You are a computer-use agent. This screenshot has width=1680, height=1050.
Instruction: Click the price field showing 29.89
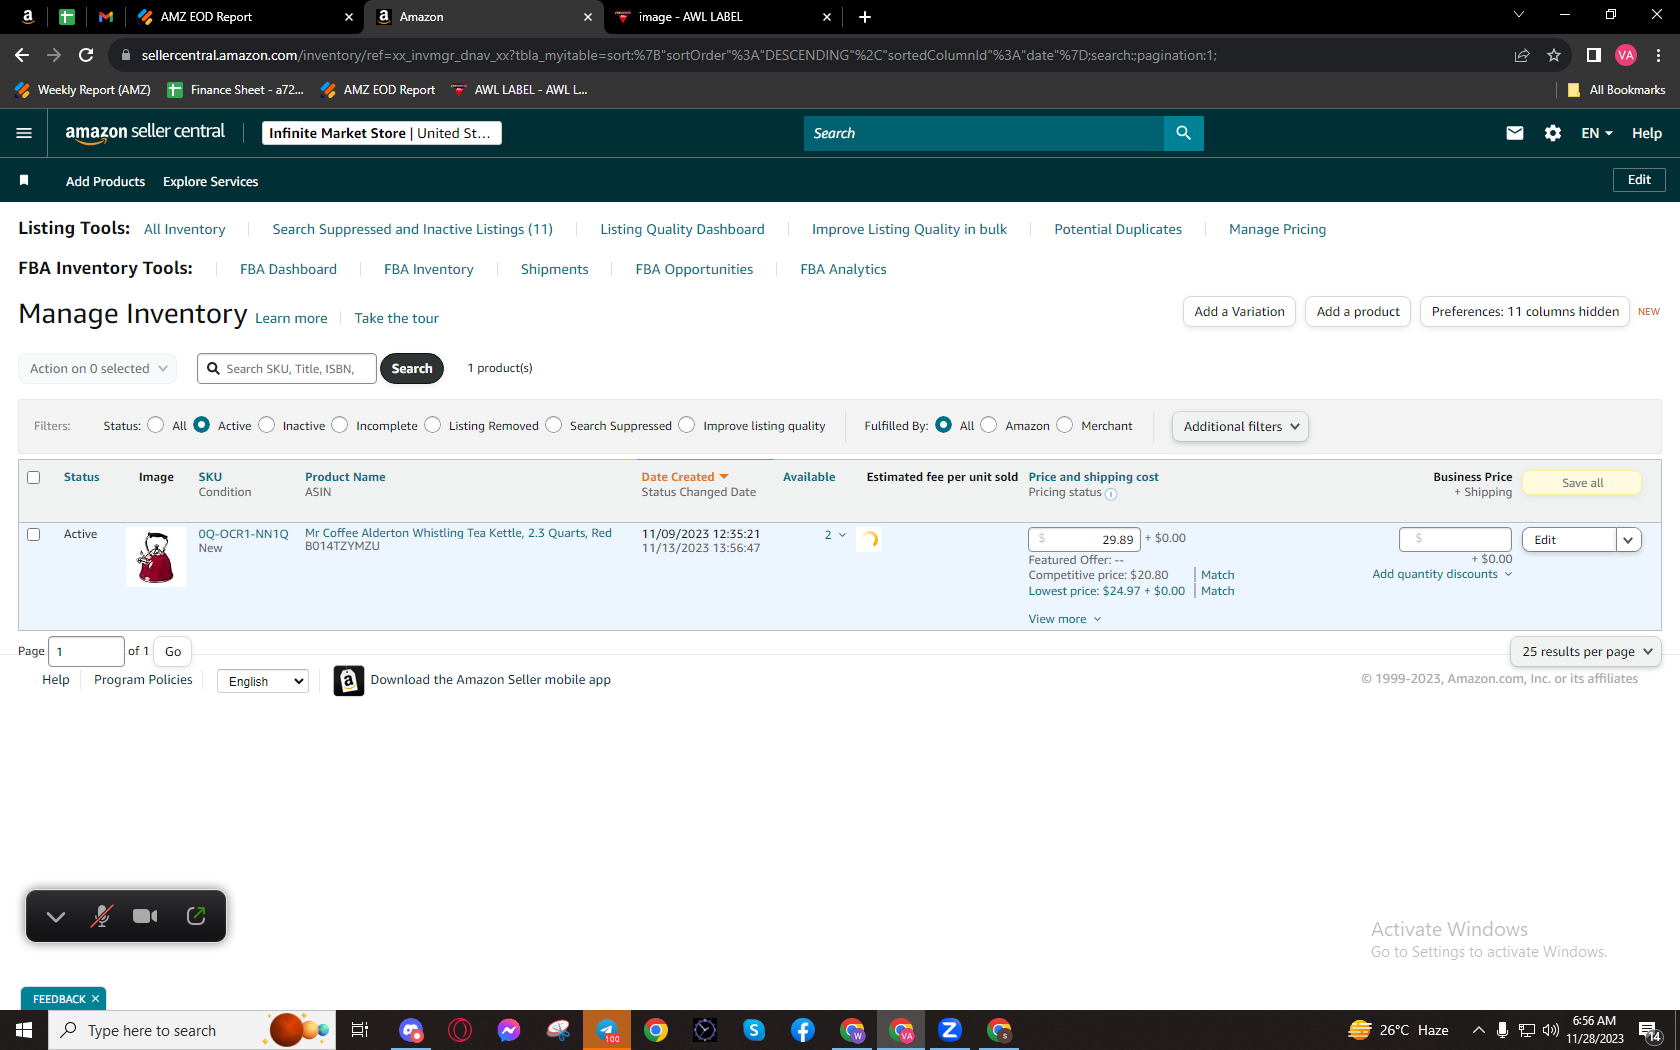point(1084,540)
